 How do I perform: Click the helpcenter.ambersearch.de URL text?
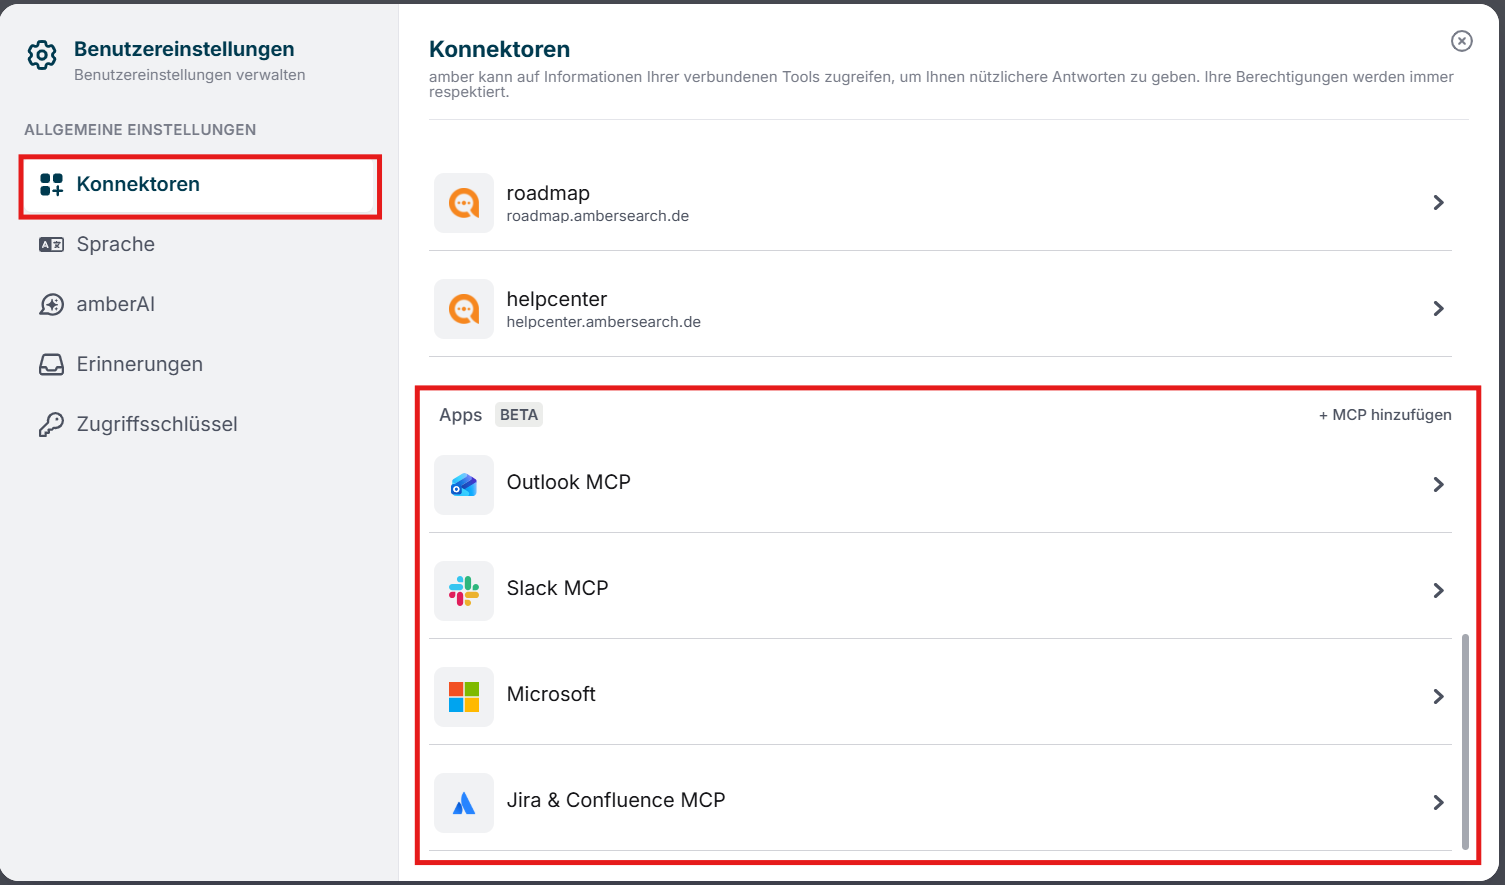pyautogui.click(x=604, y=322)
